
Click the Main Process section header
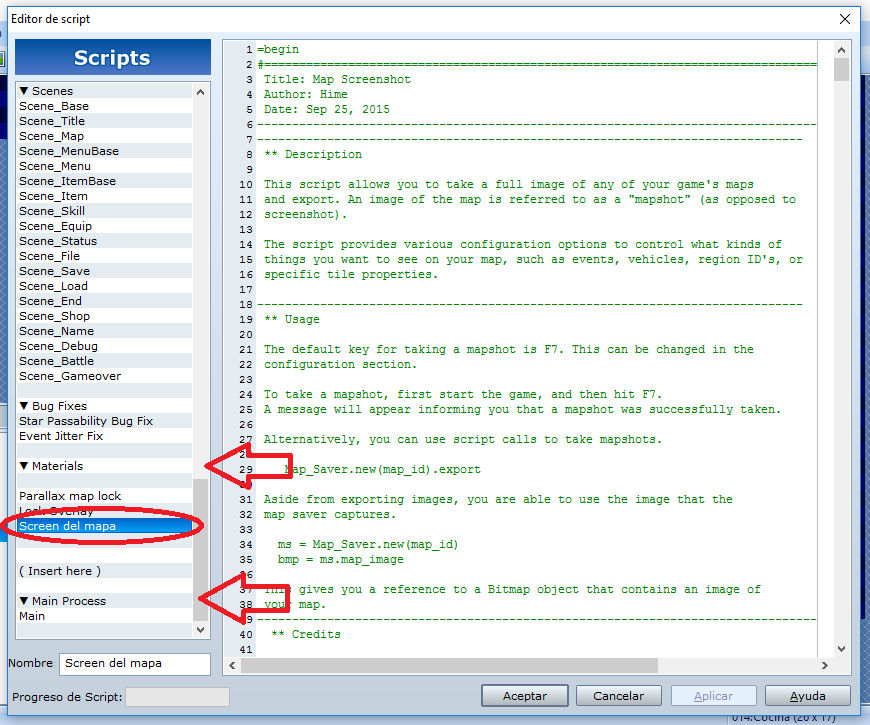(x=105, y=601)
